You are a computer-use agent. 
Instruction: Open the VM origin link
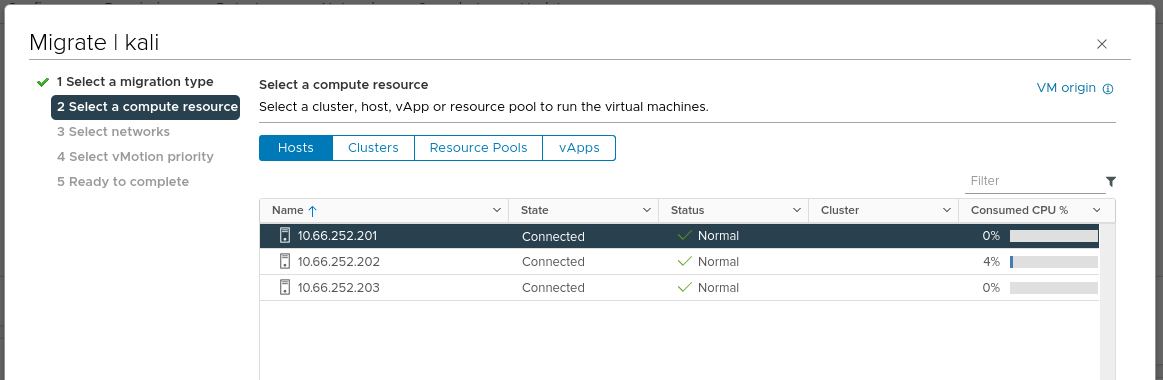pyautogui.click(x=1066, y=88)
